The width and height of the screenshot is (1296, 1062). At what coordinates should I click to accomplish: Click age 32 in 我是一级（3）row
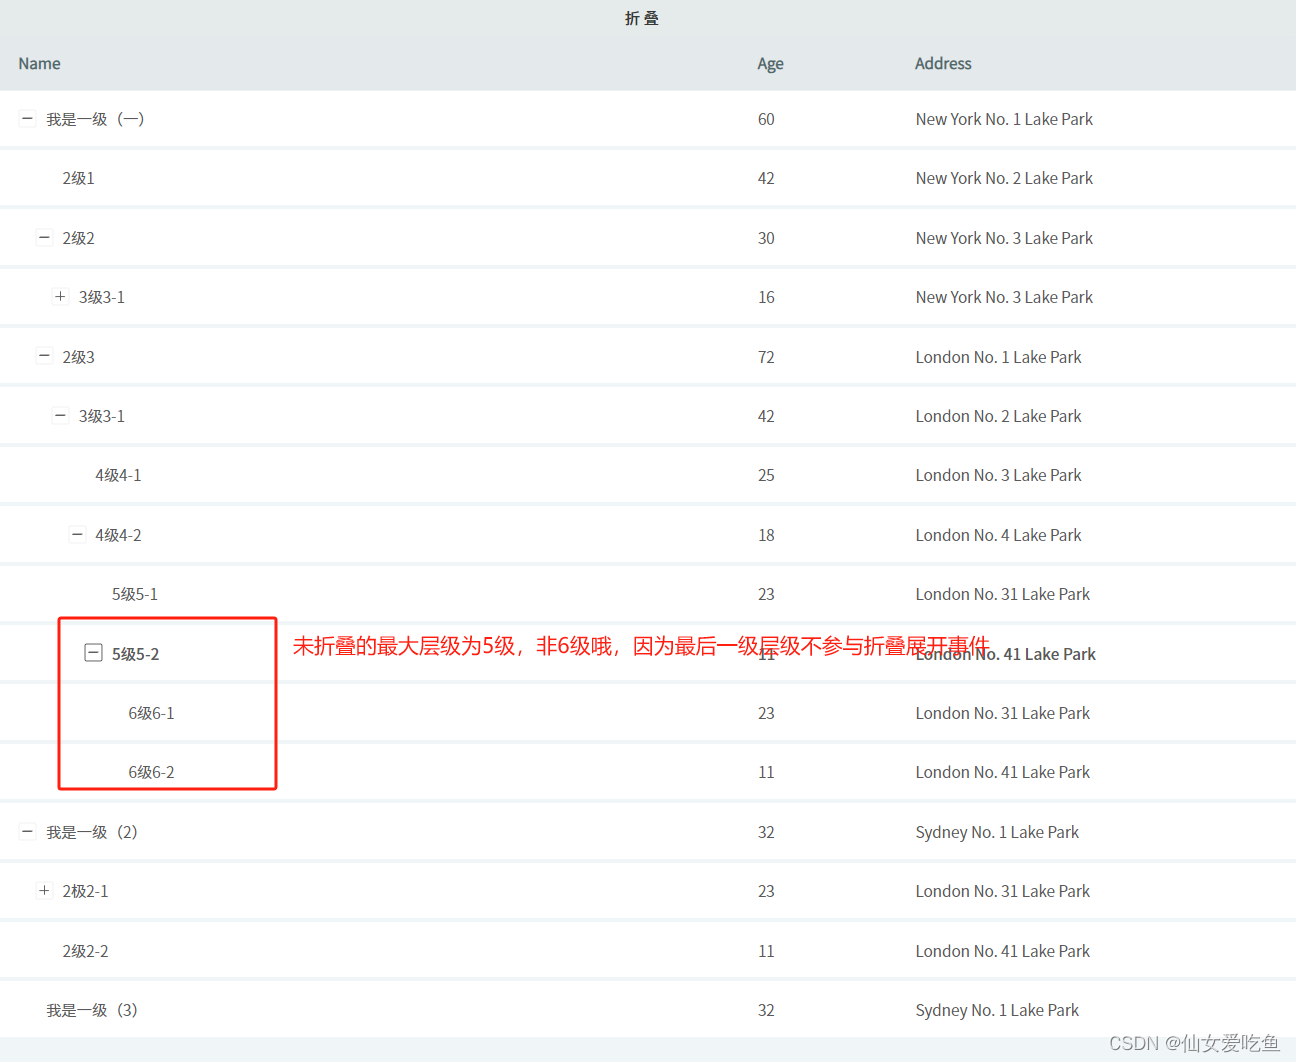[x=766, y=1010]
